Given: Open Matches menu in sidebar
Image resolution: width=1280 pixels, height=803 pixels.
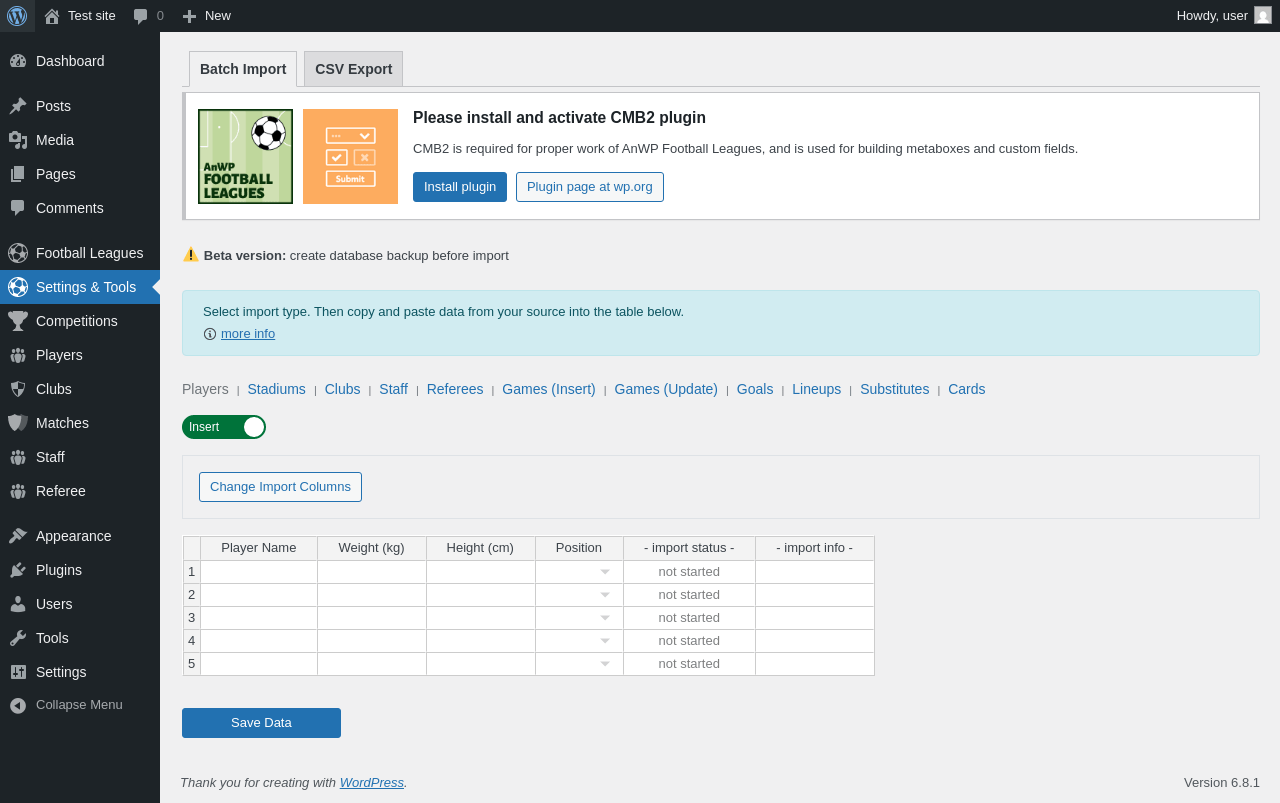Looking at the screenshot, I should pos(80,423).
